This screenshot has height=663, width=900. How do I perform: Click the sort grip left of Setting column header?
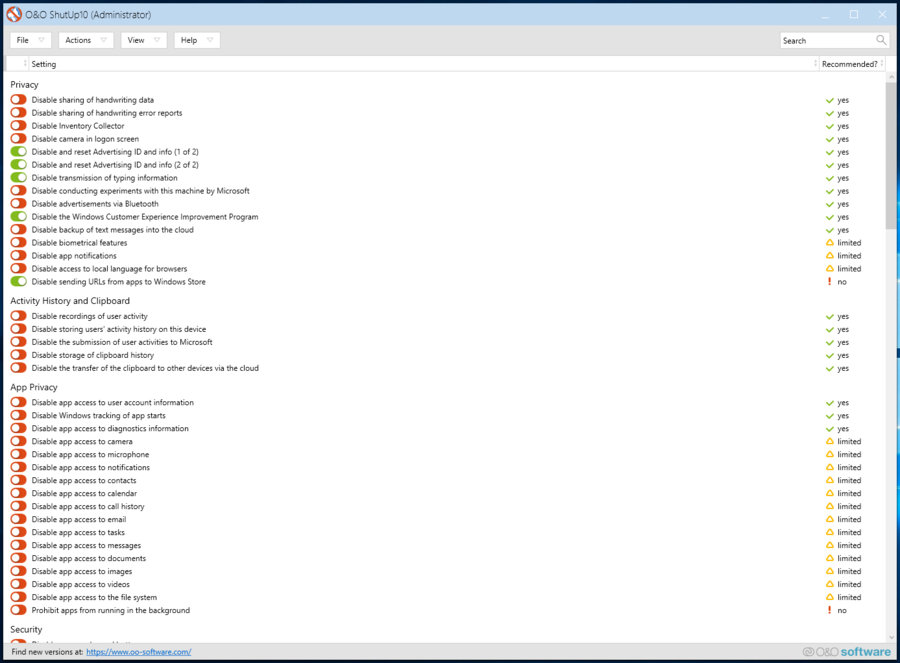pyautogui.click(x=25, y=63)
